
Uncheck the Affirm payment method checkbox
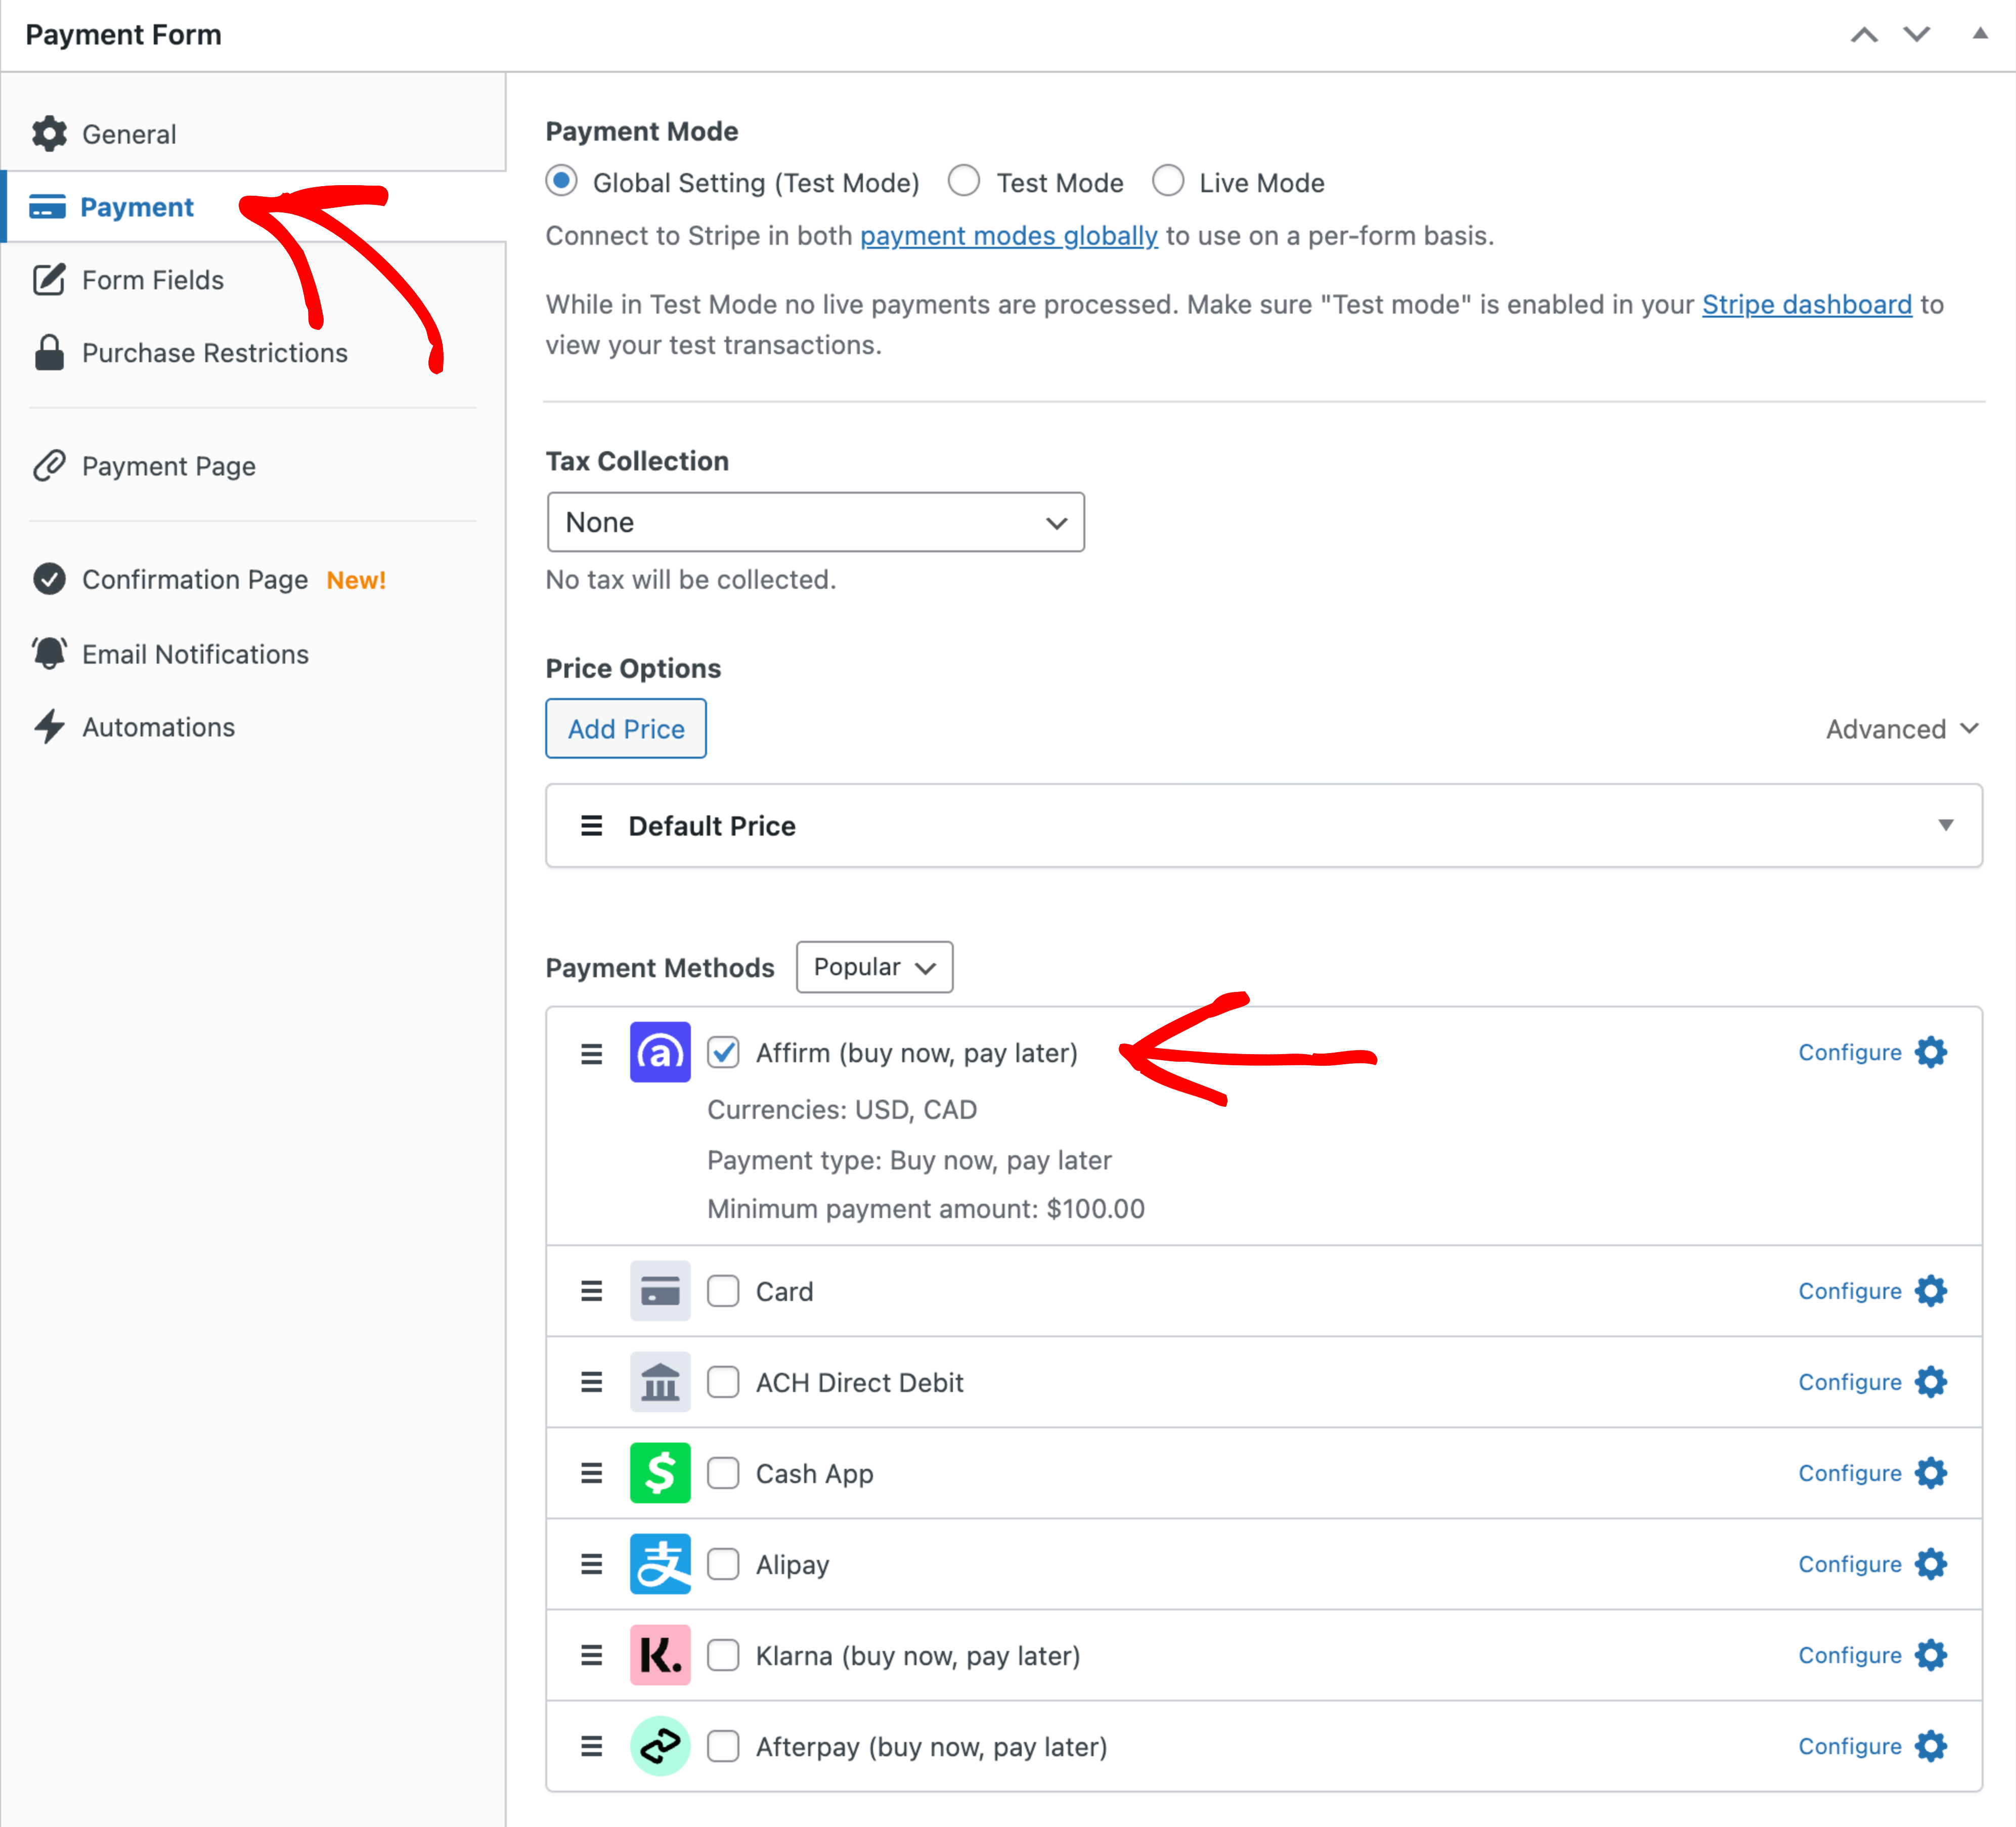pyautogui.click(x=723, y=1053)
